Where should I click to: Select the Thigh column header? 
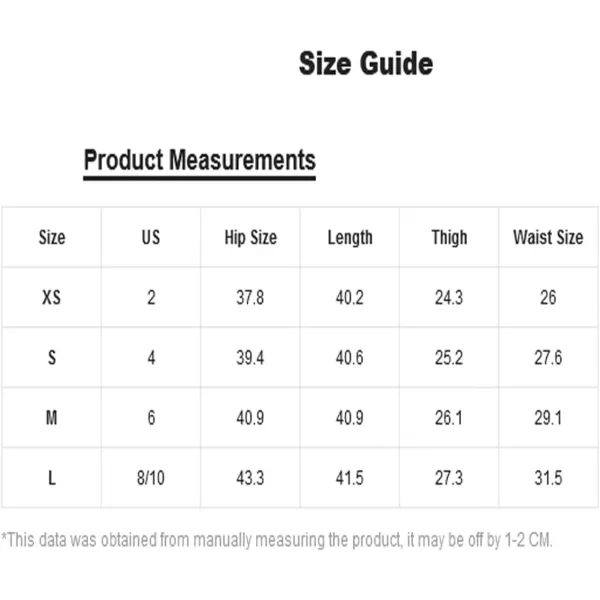point(449,238)
